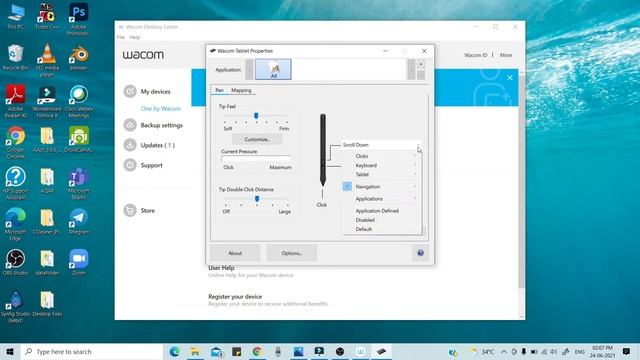
Task: Click the Customize... button under Tip Feel
Action: tap(257, 139)
